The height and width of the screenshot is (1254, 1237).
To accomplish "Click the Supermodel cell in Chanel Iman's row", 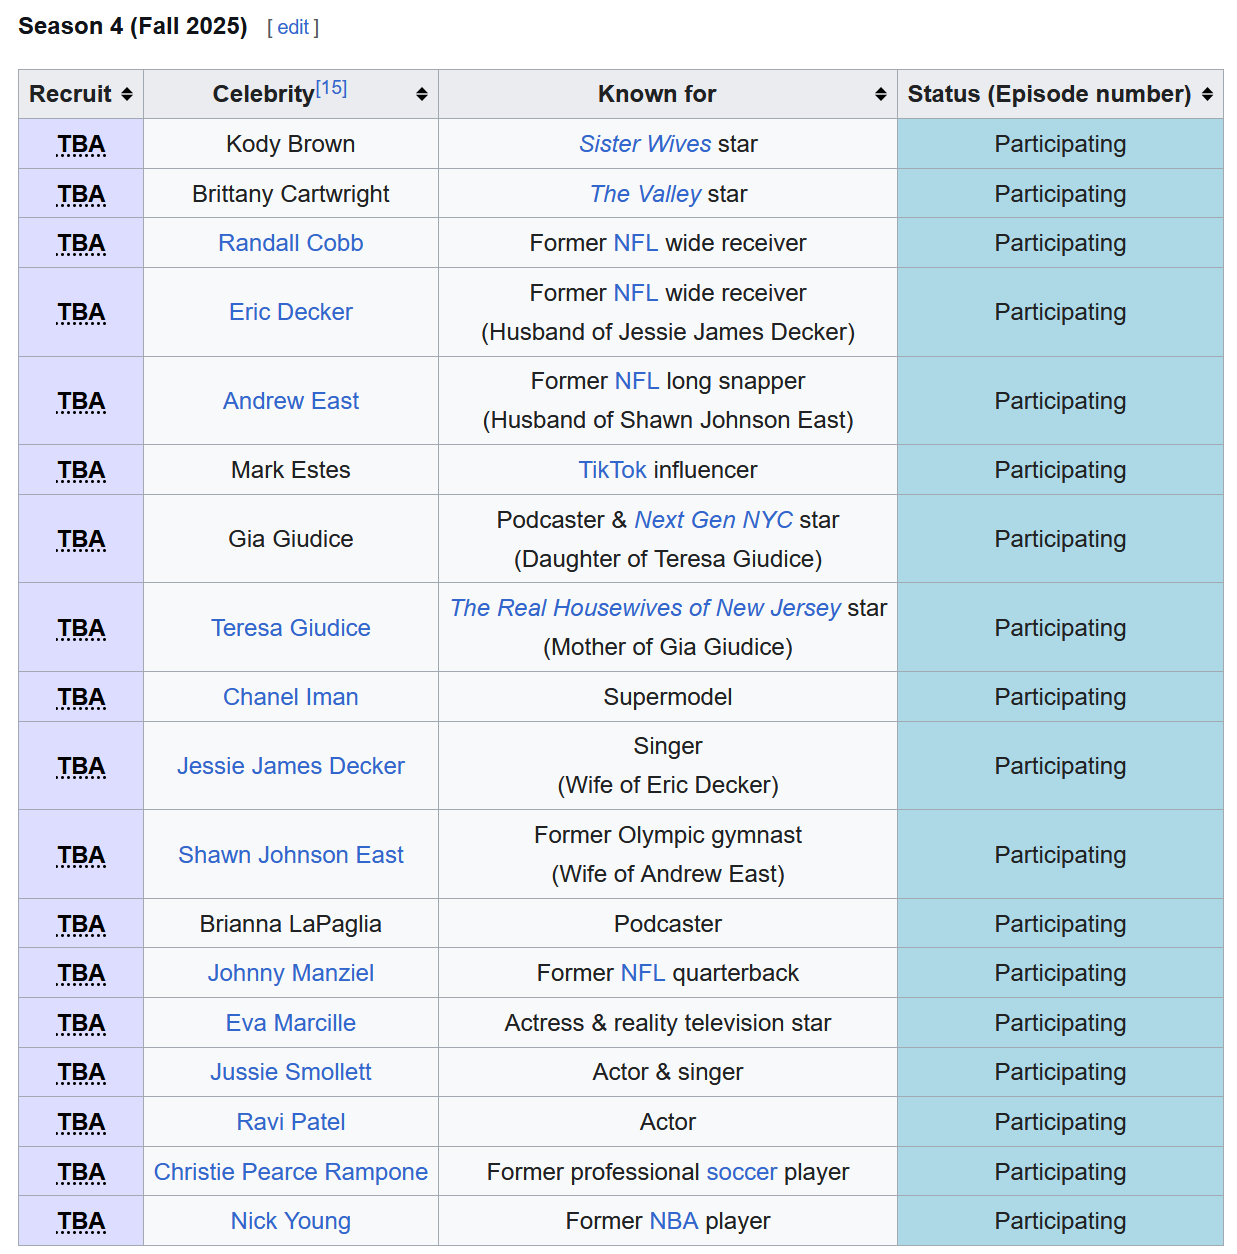I will tap(668, 697).
